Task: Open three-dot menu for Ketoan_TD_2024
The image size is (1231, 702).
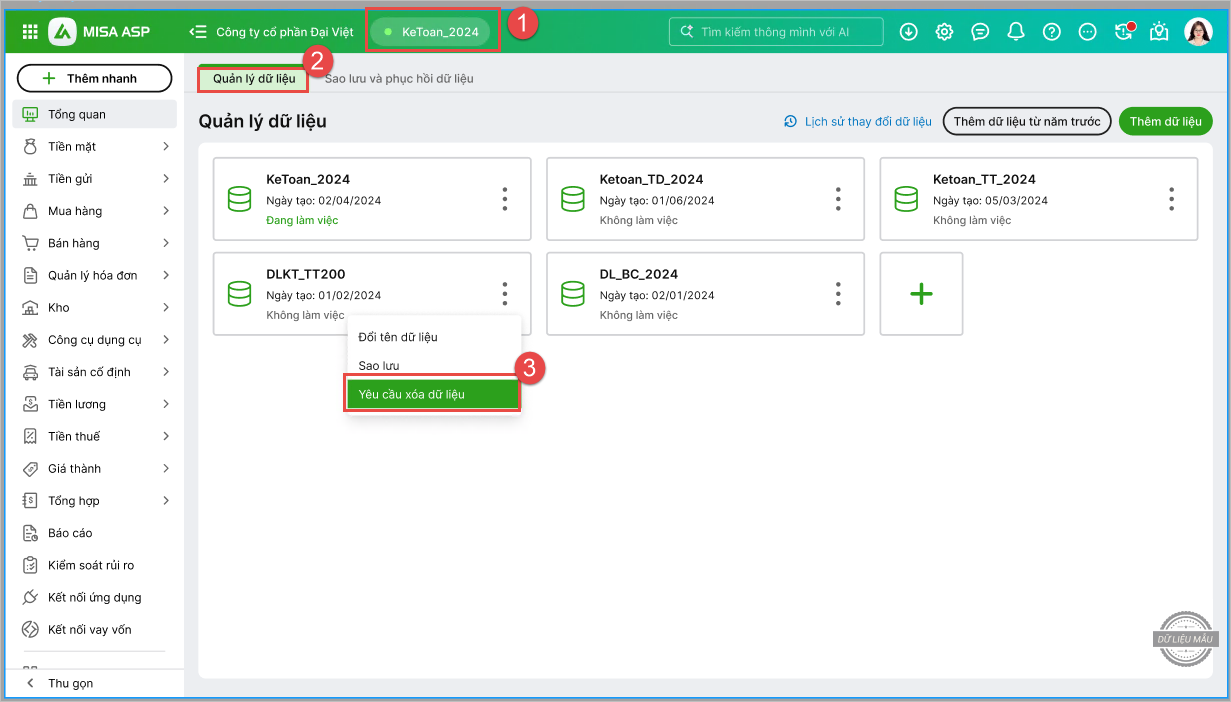Action: [x=838, y=199]
